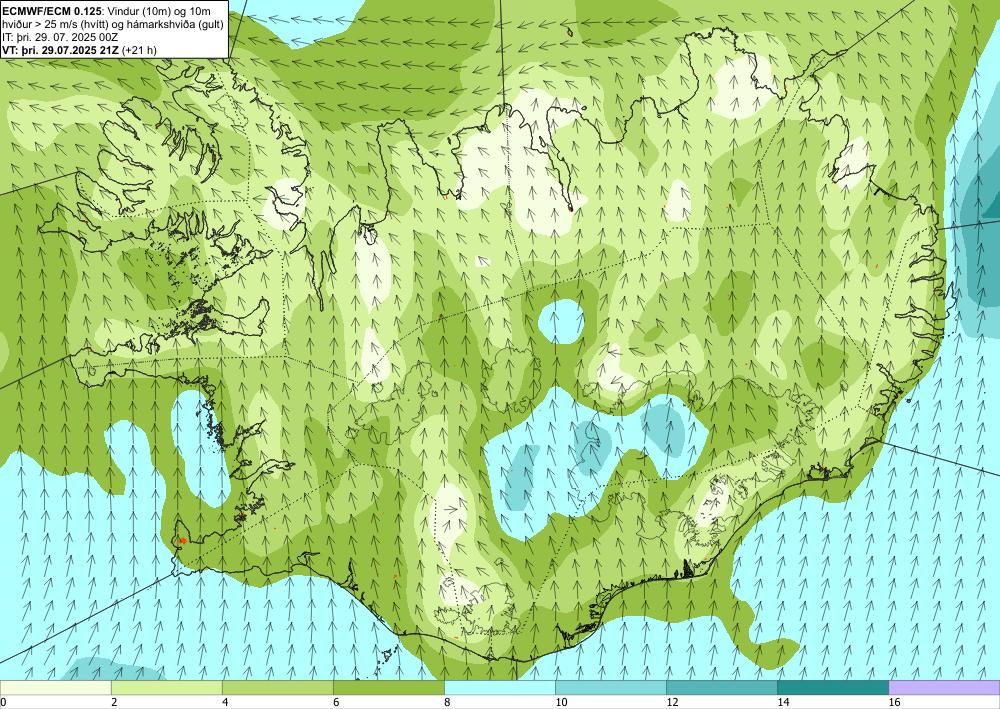The height and width of the screenshot is (709, 1000).
Task: Click the medium green 4–6 legend color
Action: pyautogui.click(x=277, y=688)
